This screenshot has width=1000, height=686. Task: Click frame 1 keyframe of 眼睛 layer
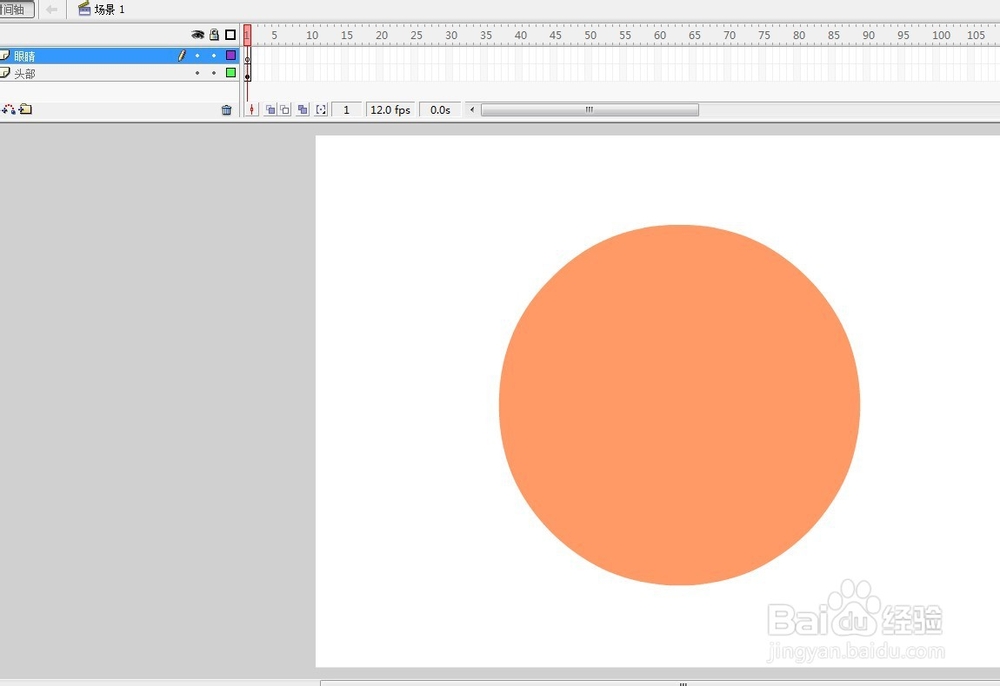click(247, 56)
